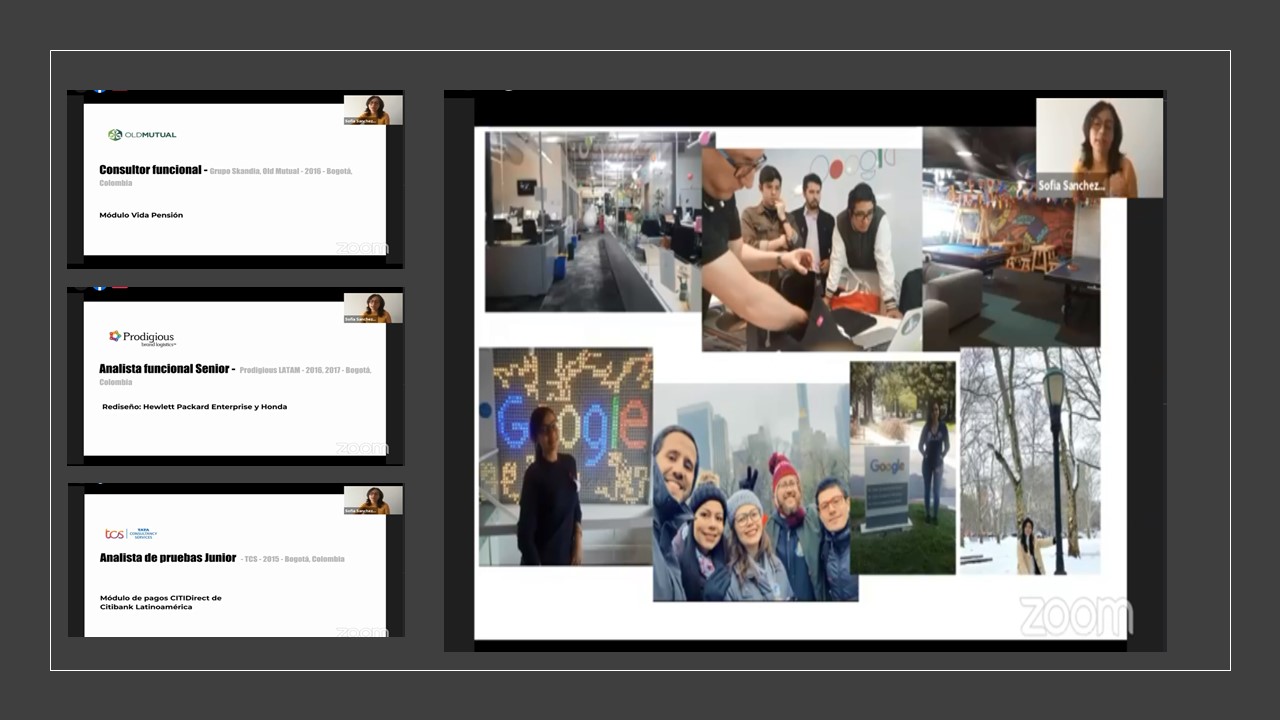Select the Old Mutual slide thumbnail
The height and width of the screenshot is (720, 1280).
[x=235, y=179]
